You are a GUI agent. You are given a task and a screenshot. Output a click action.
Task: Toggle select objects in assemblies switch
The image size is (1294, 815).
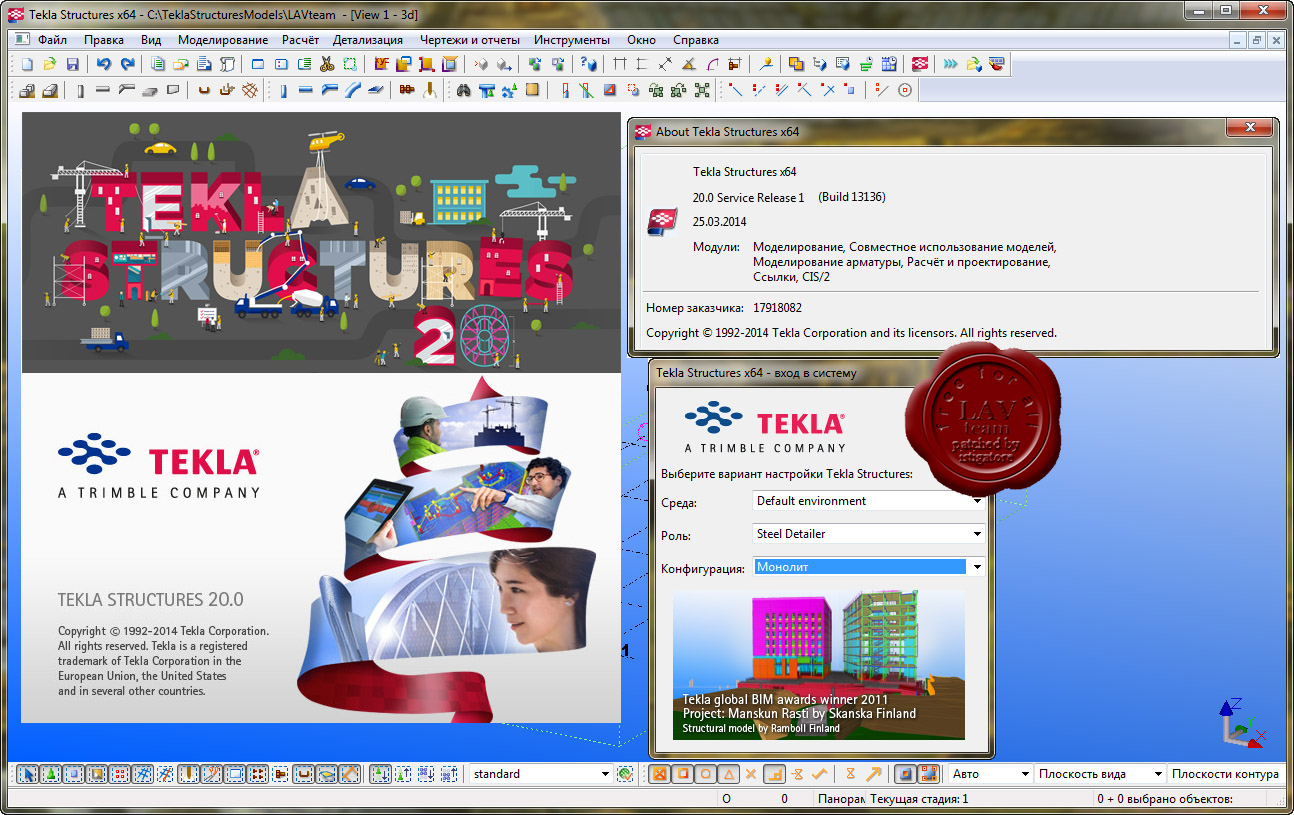point(449,774)
